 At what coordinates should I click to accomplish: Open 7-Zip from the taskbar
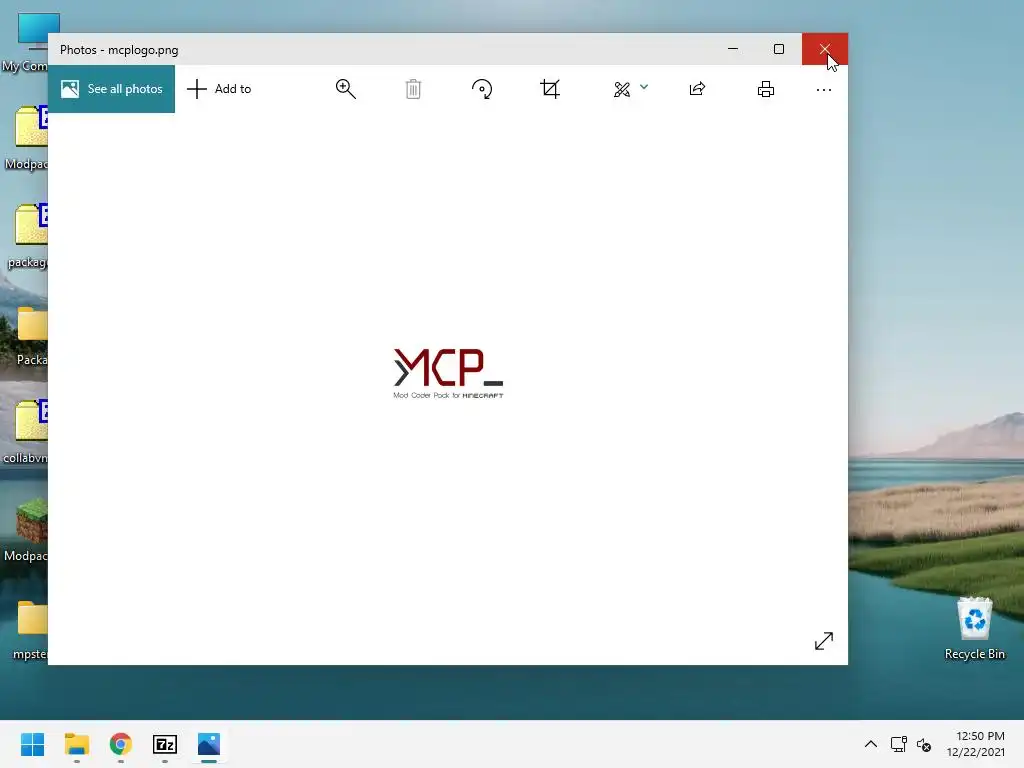point(165,744)
